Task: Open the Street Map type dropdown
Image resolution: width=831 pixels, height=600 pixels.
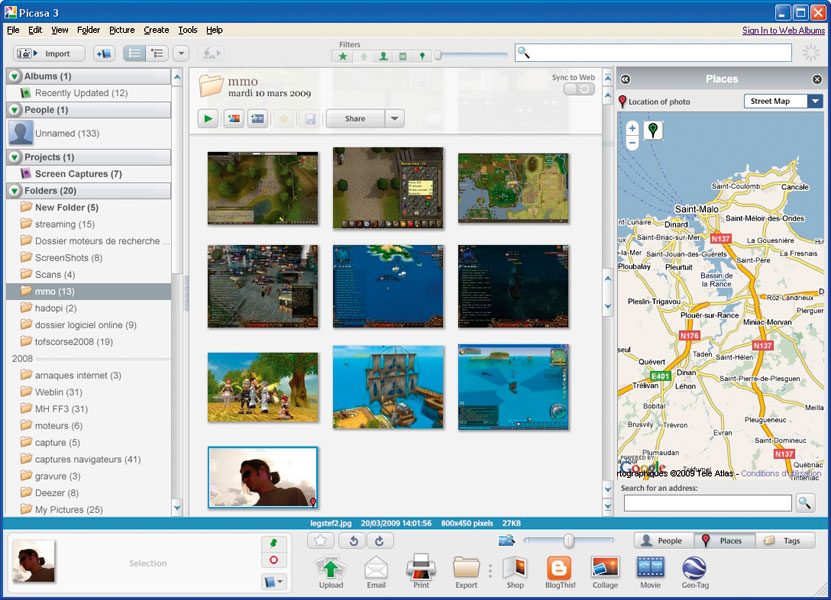Action: click(x=815, y=101)
